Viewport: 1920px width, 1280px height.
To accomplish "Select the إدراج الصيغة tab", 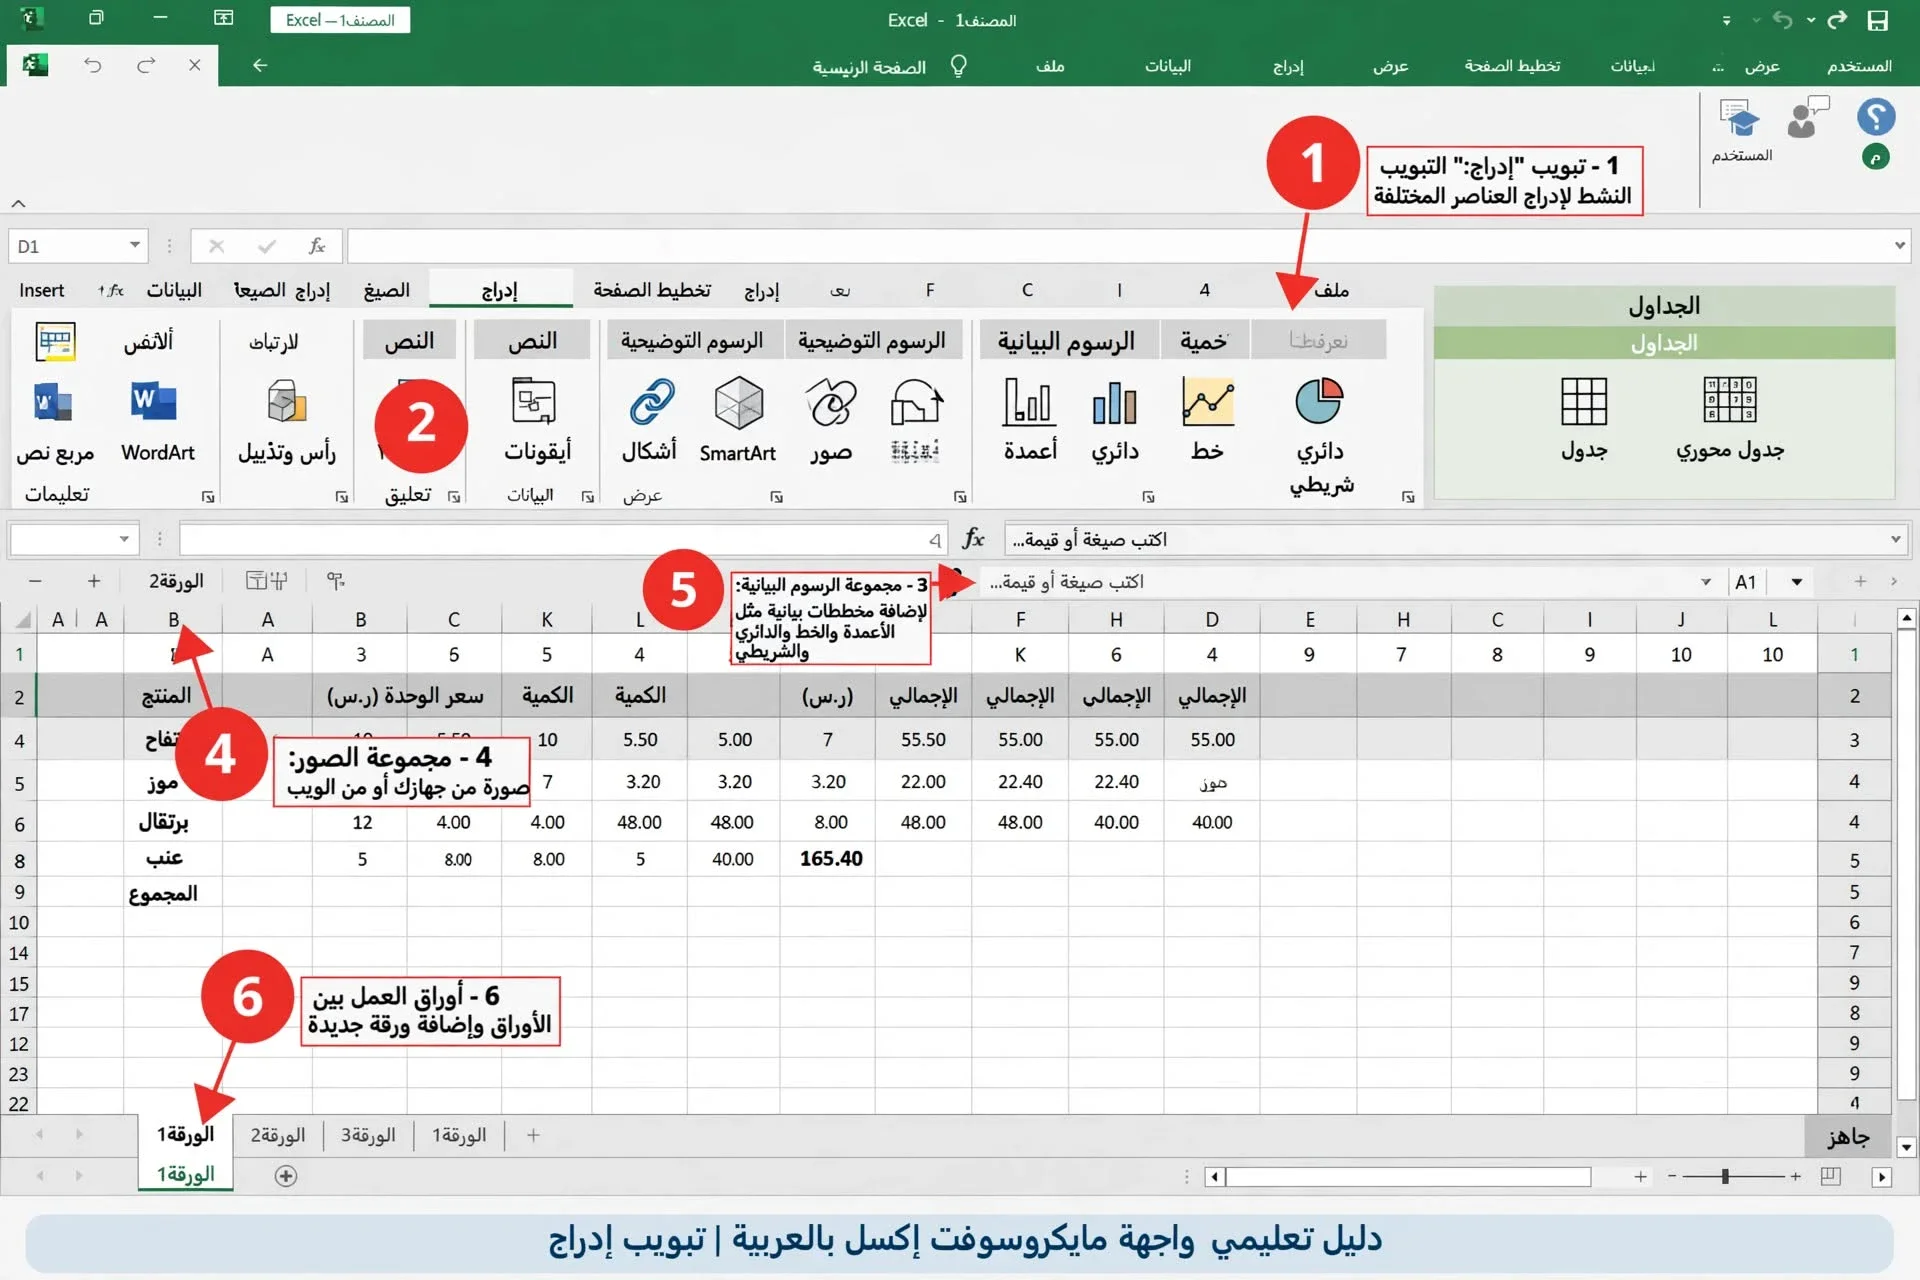I will click(282, 290).
